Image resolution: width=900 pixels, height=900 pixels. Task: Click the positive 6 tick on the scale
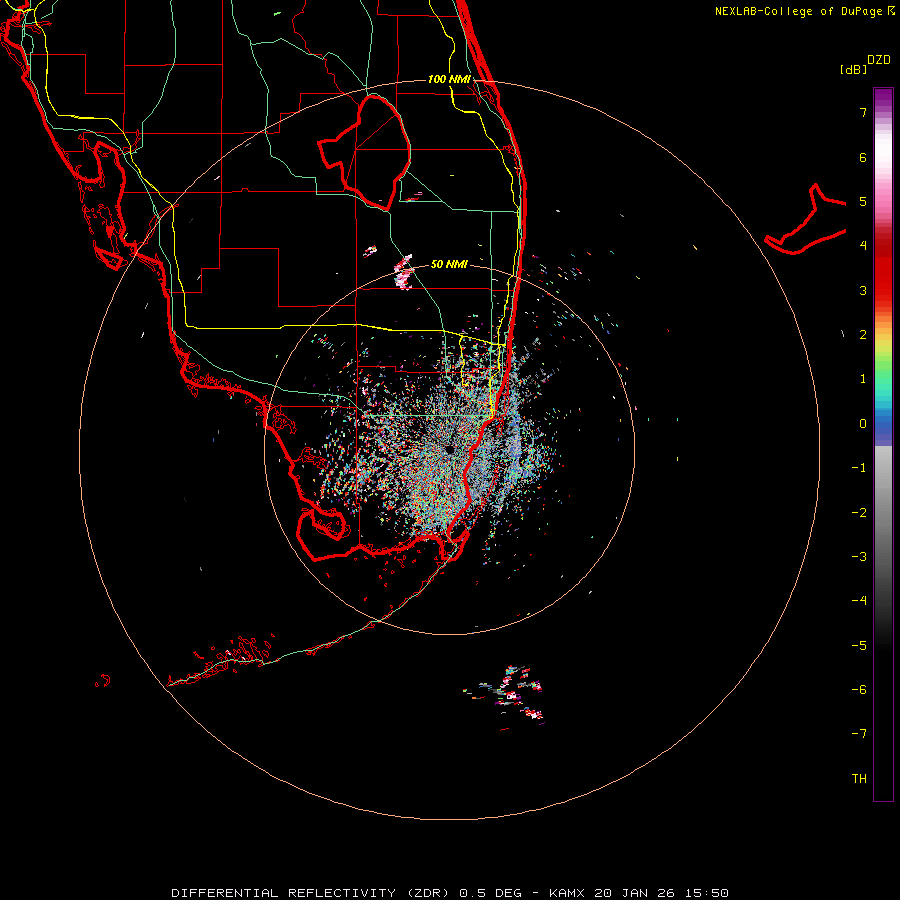click(x=863, y=157)
